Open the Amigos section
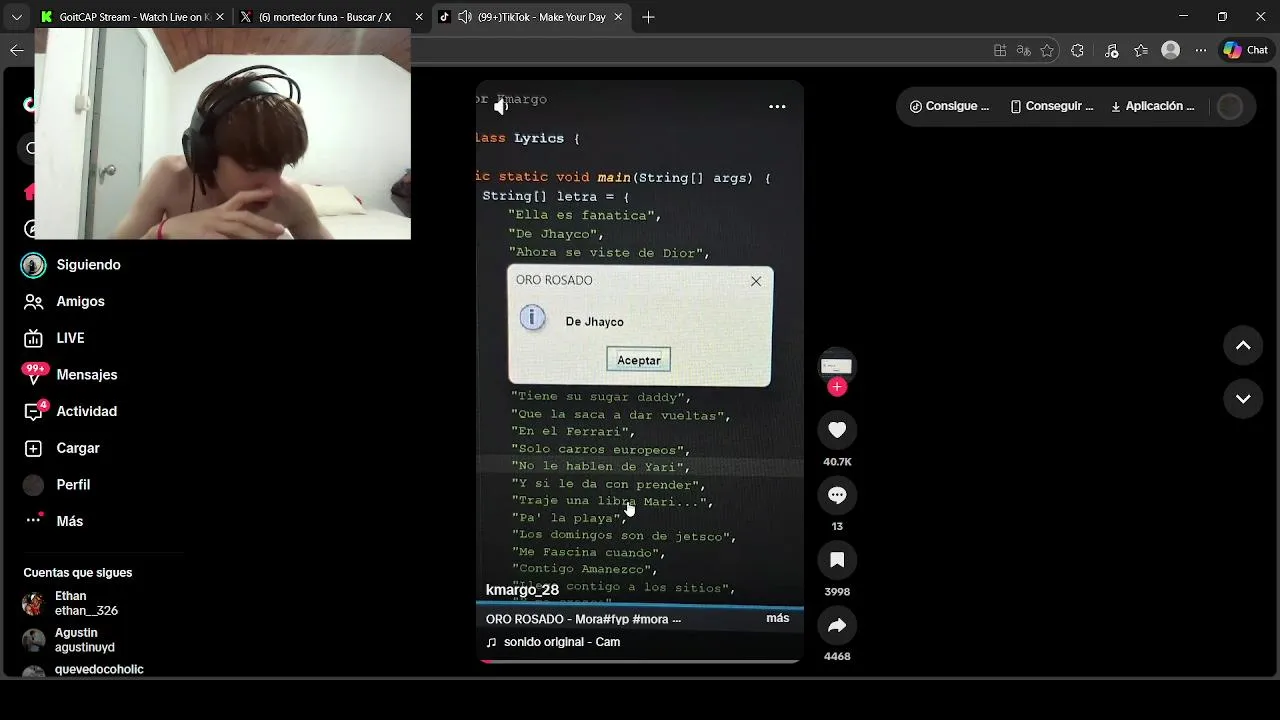1280x720 pixels. [80, 301]
